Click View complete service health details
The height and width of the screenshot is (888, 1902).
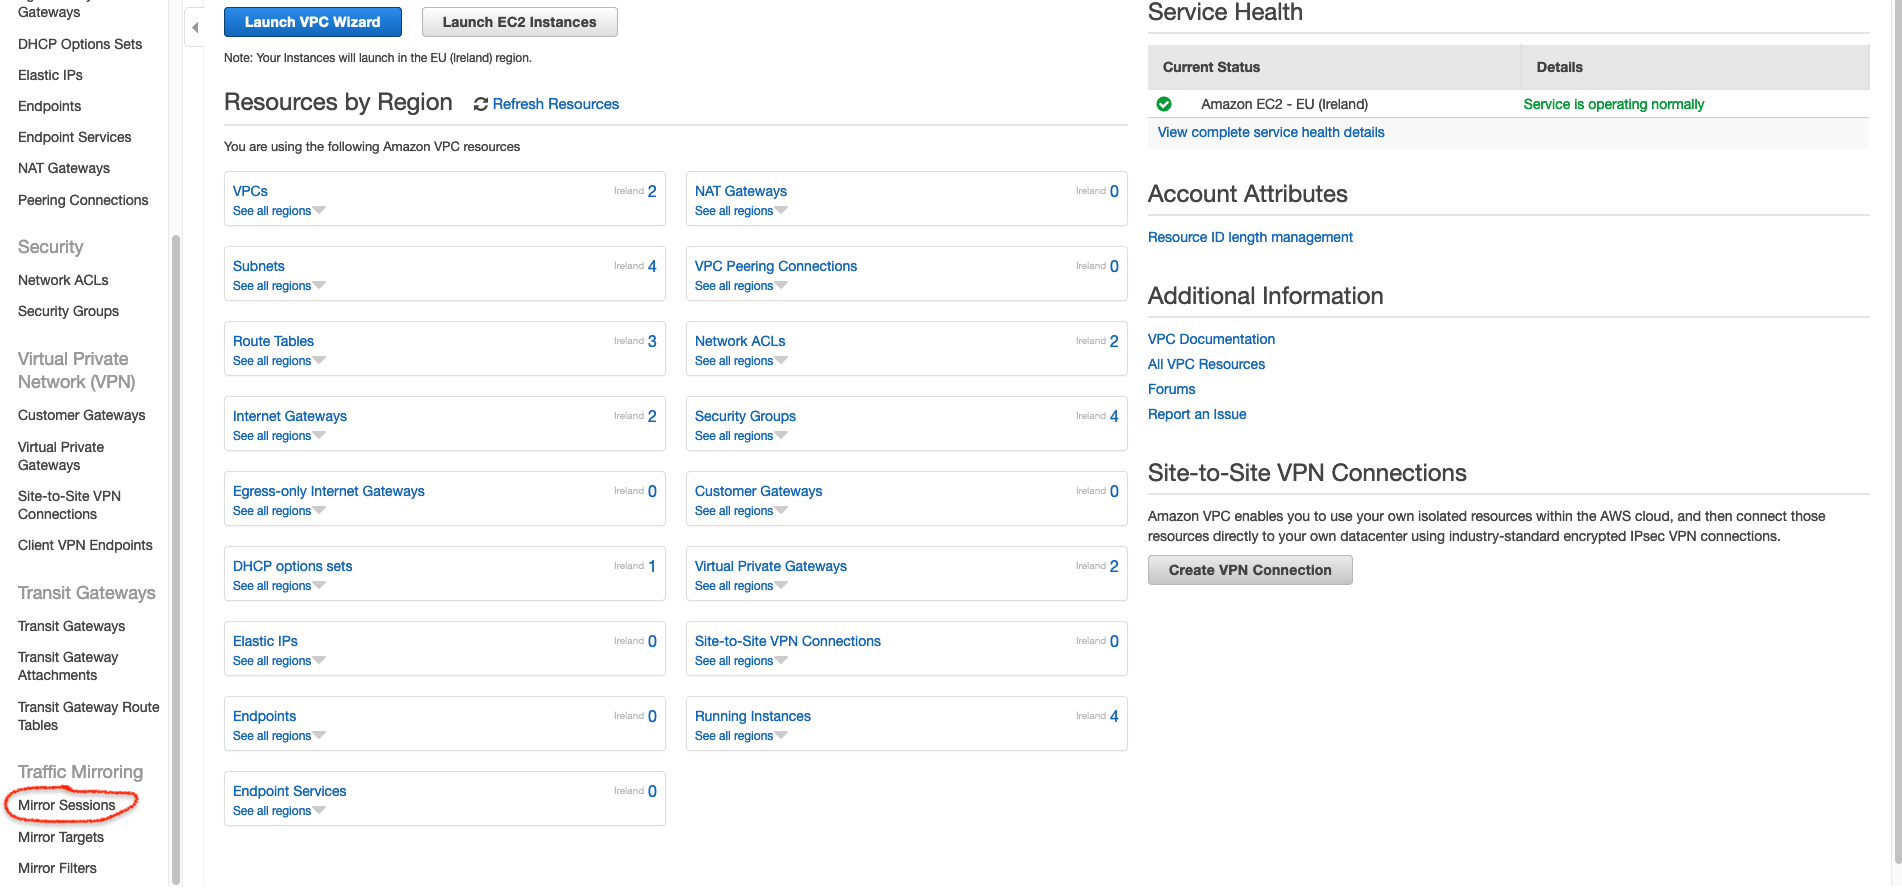tap(1271, 132)
